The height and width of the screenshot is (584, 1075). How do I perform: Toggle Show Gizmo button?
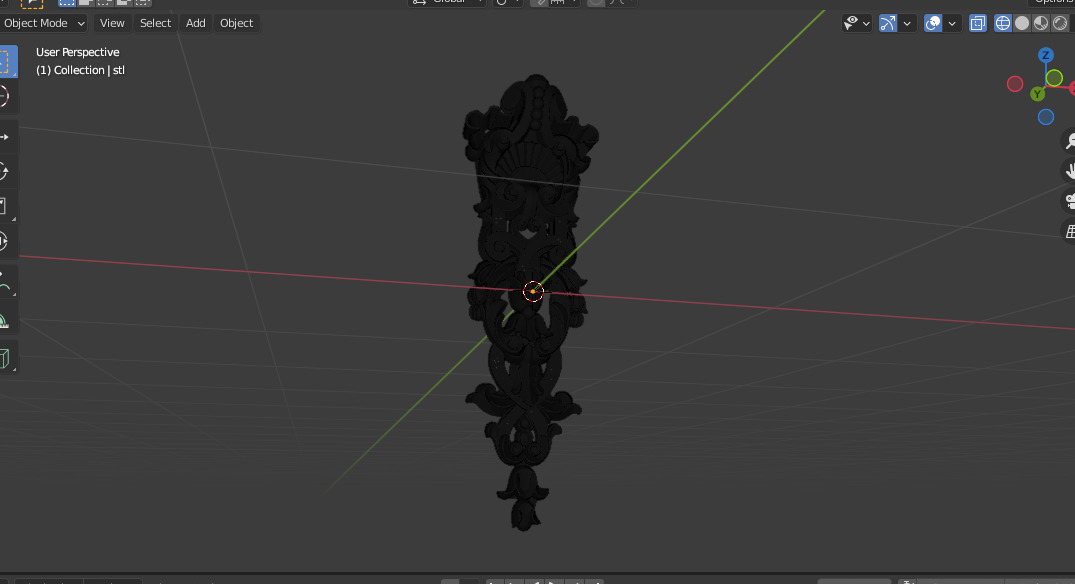tap(888, 23)
